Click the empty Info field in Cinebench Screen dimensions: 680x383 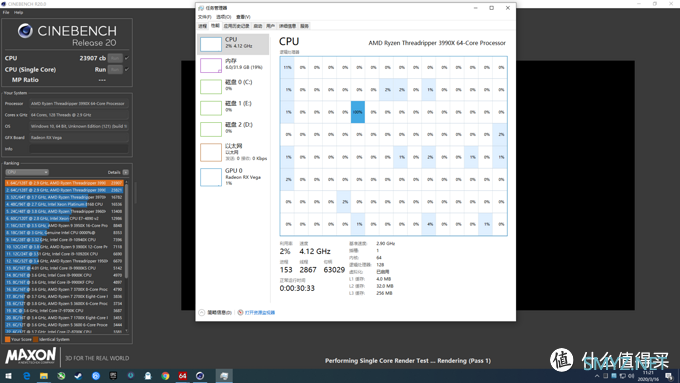(78, 149)
